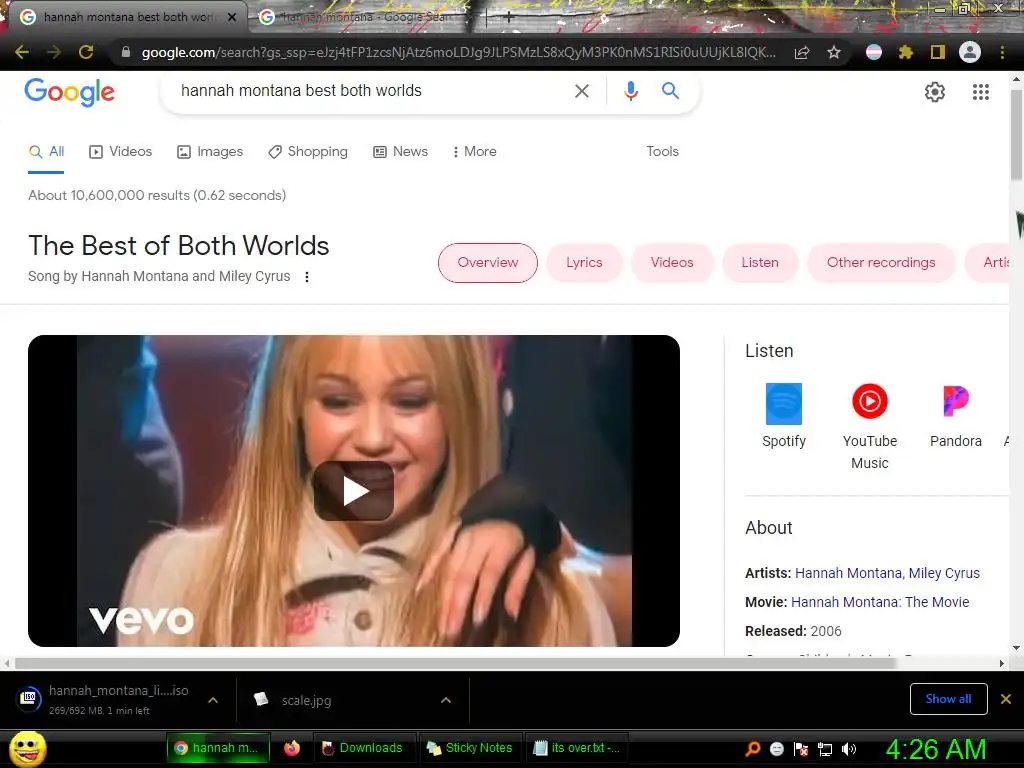Click the volume speaker tray icon
Screen dimensions: 1024x768
tap(849, 749)
